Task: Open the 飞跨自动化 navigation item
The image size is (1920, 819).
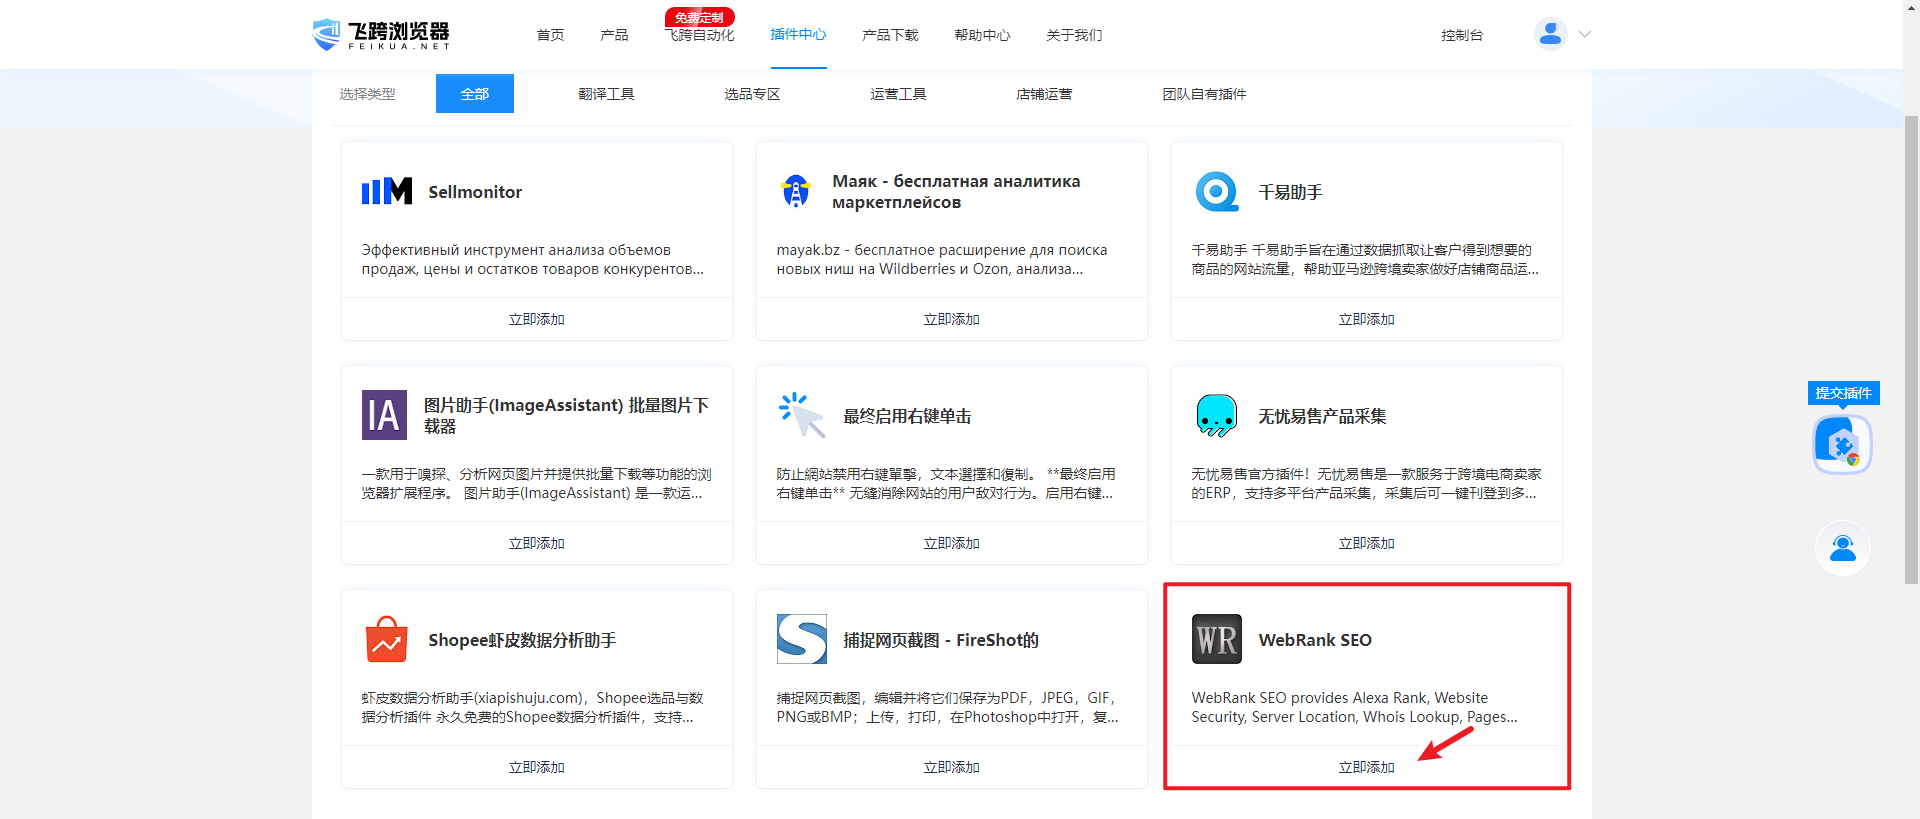Action: tap(699, 35)
